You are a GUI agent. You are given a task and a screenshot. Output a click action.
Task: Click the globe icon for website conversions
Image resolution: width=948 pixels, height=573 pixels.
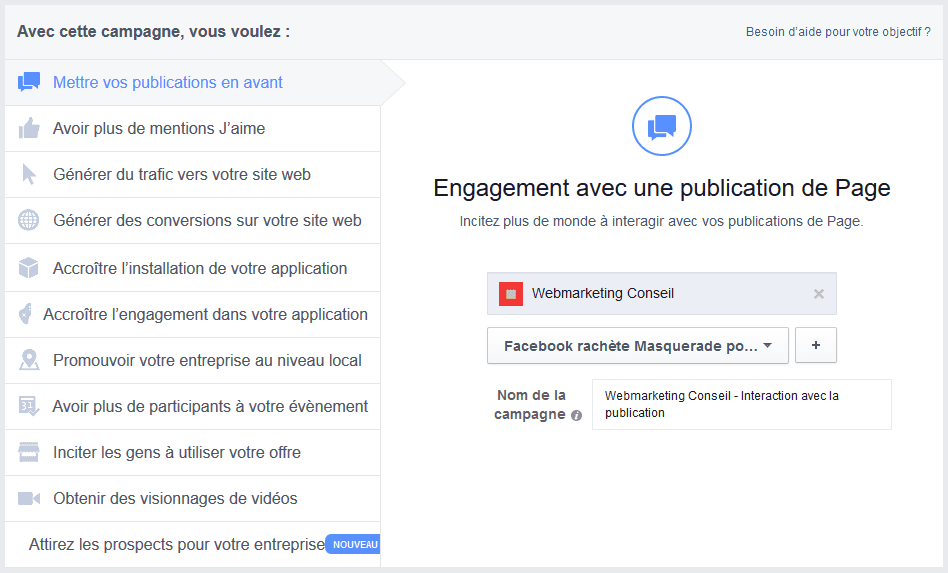pyautogui.click(x=29, y=221)
